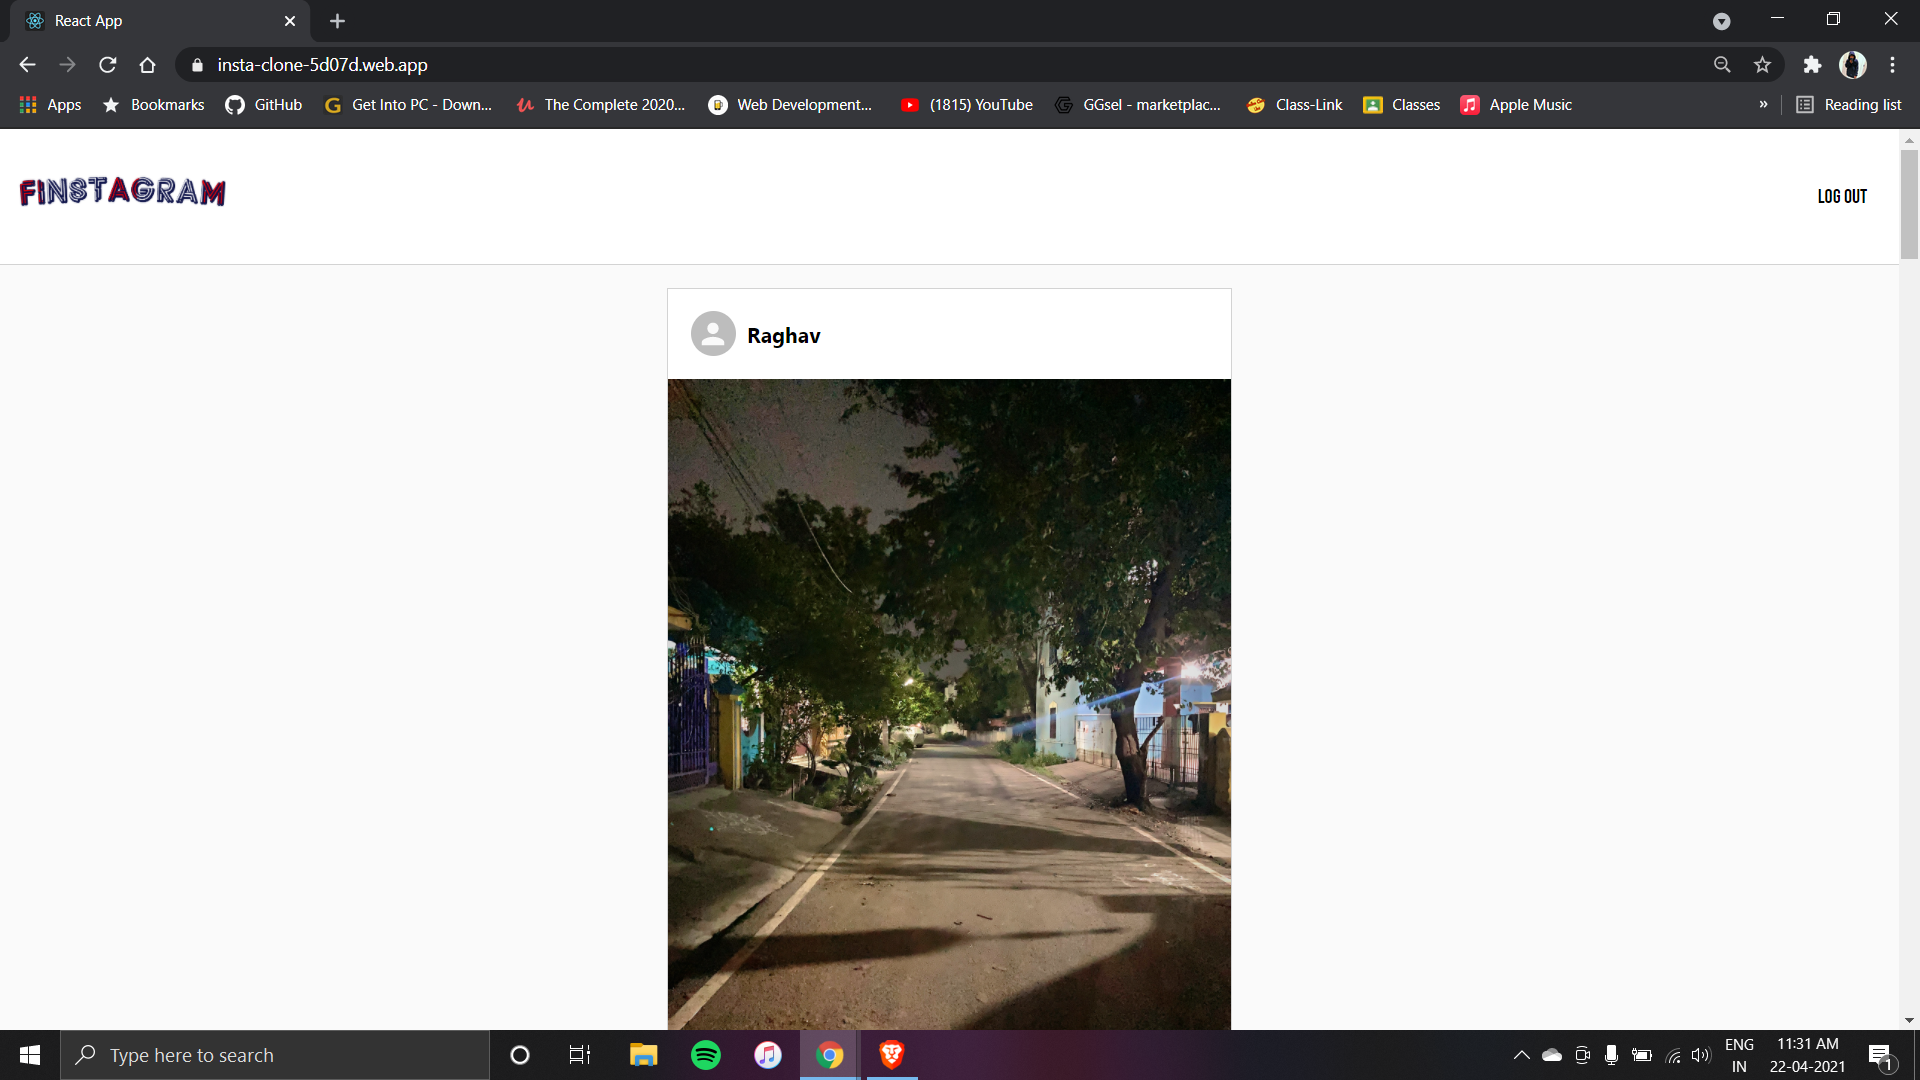Image resolution: width=1920 pixels, height=1080 pixels.
Task: Click the Chrome profile avatar
Action: coord(1853,64)
